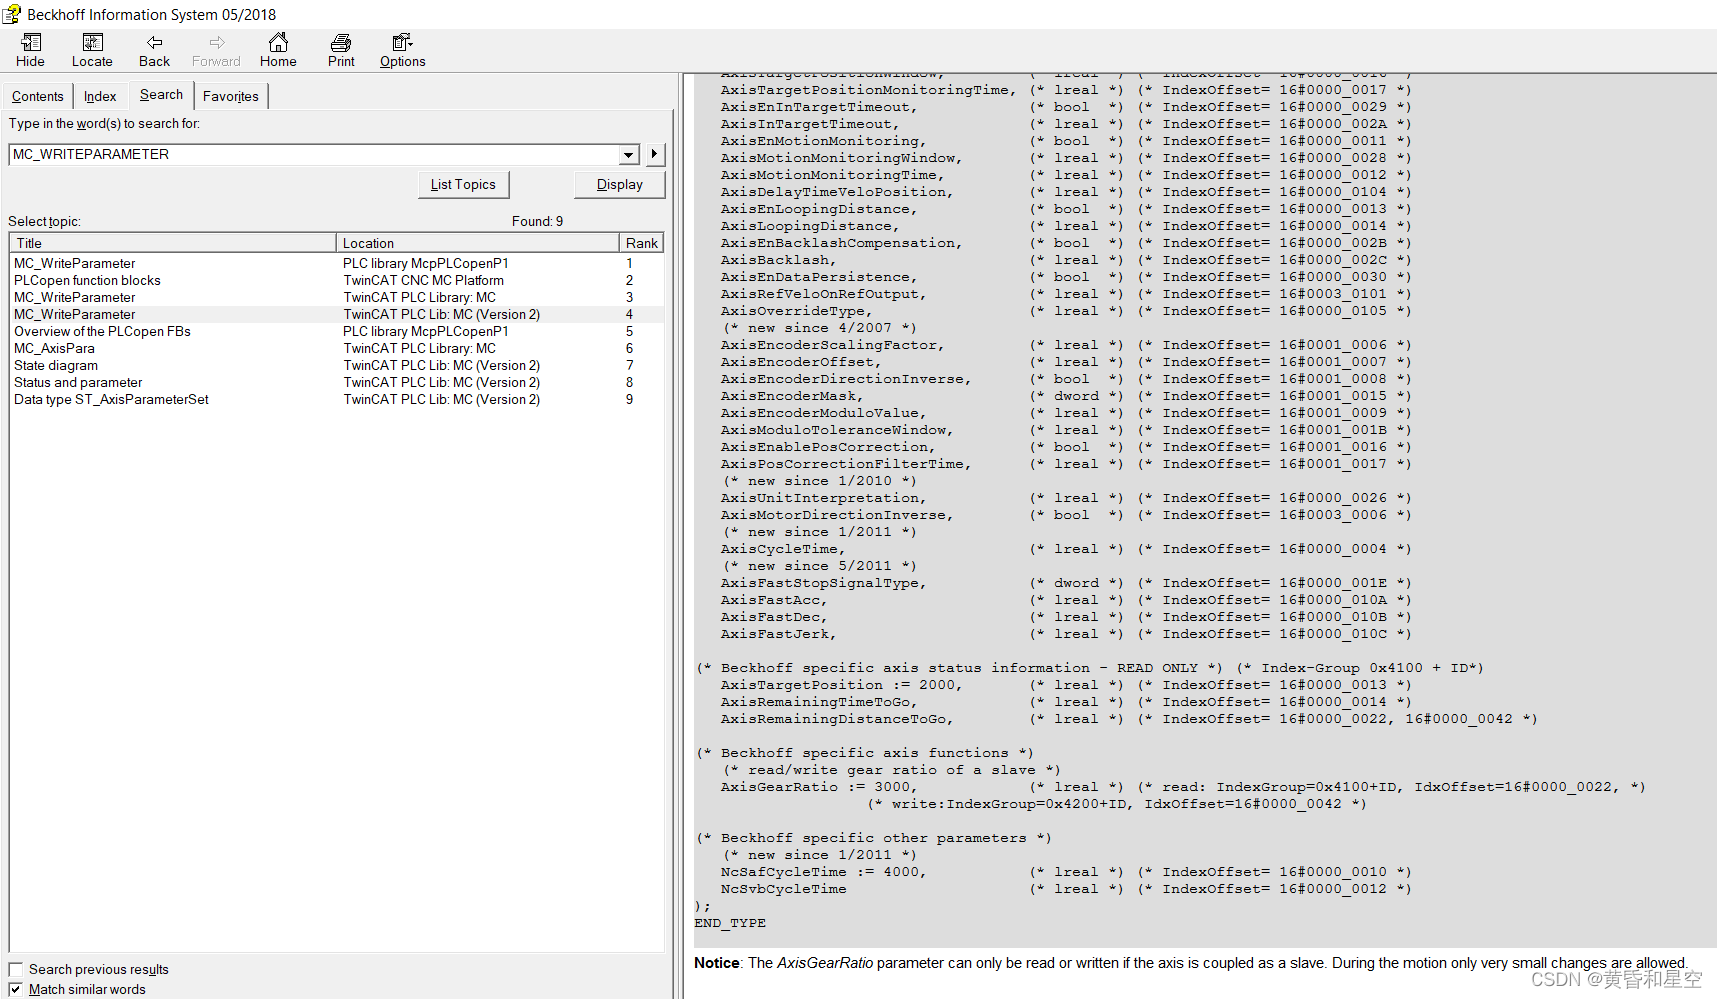Click NcSafCycleTime line in code

(1066, 872)
